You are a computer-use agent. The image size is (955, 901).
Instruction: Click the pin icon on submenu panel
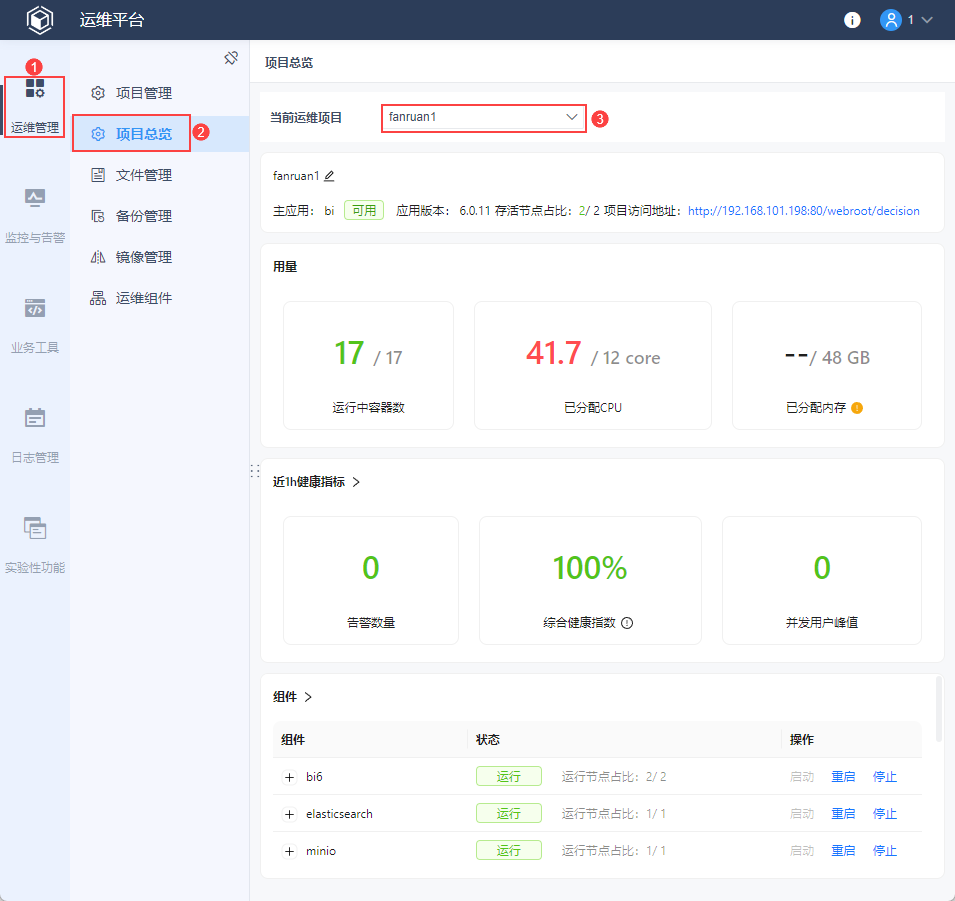[x=231, y=58]
